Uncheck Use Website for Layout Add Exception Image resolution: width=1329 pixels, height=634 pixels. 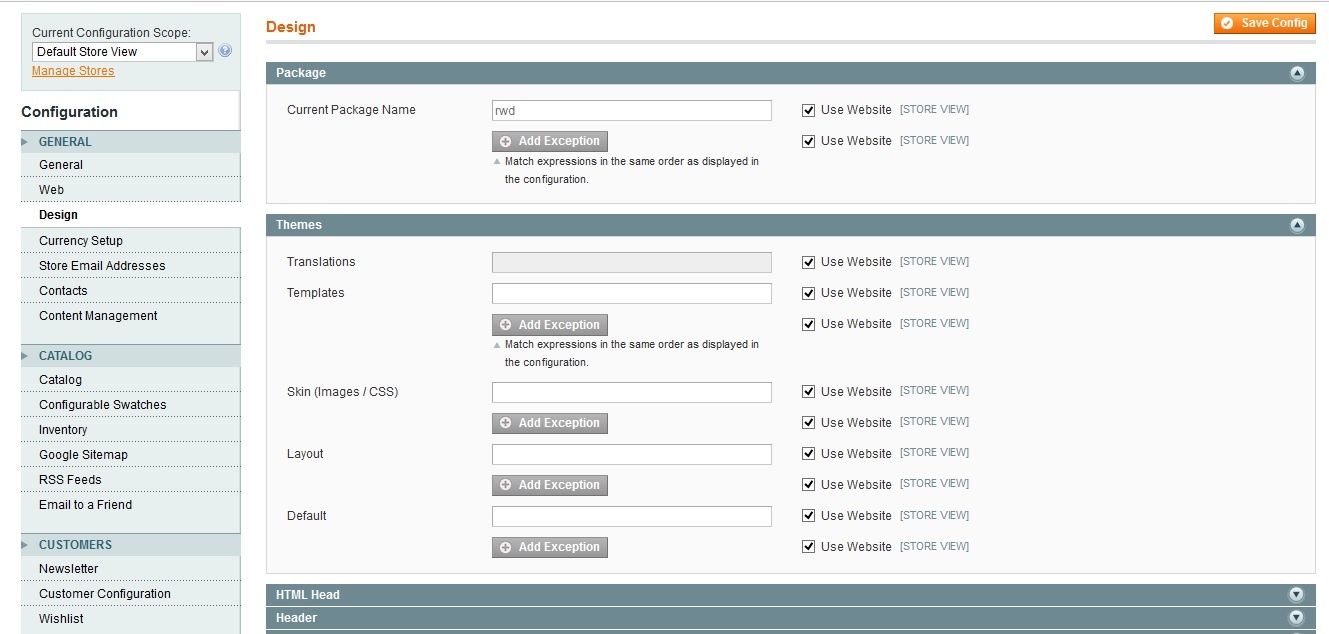point(808,485)
